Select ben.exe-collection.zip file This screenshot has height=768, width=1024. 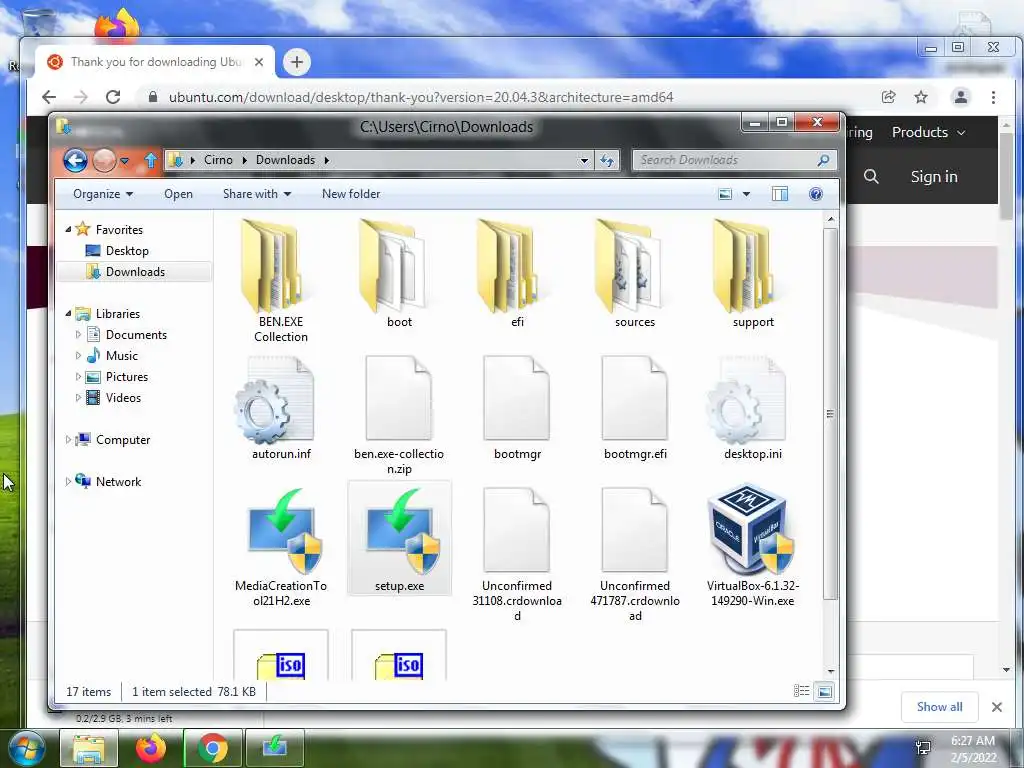(x=399, y=415)
